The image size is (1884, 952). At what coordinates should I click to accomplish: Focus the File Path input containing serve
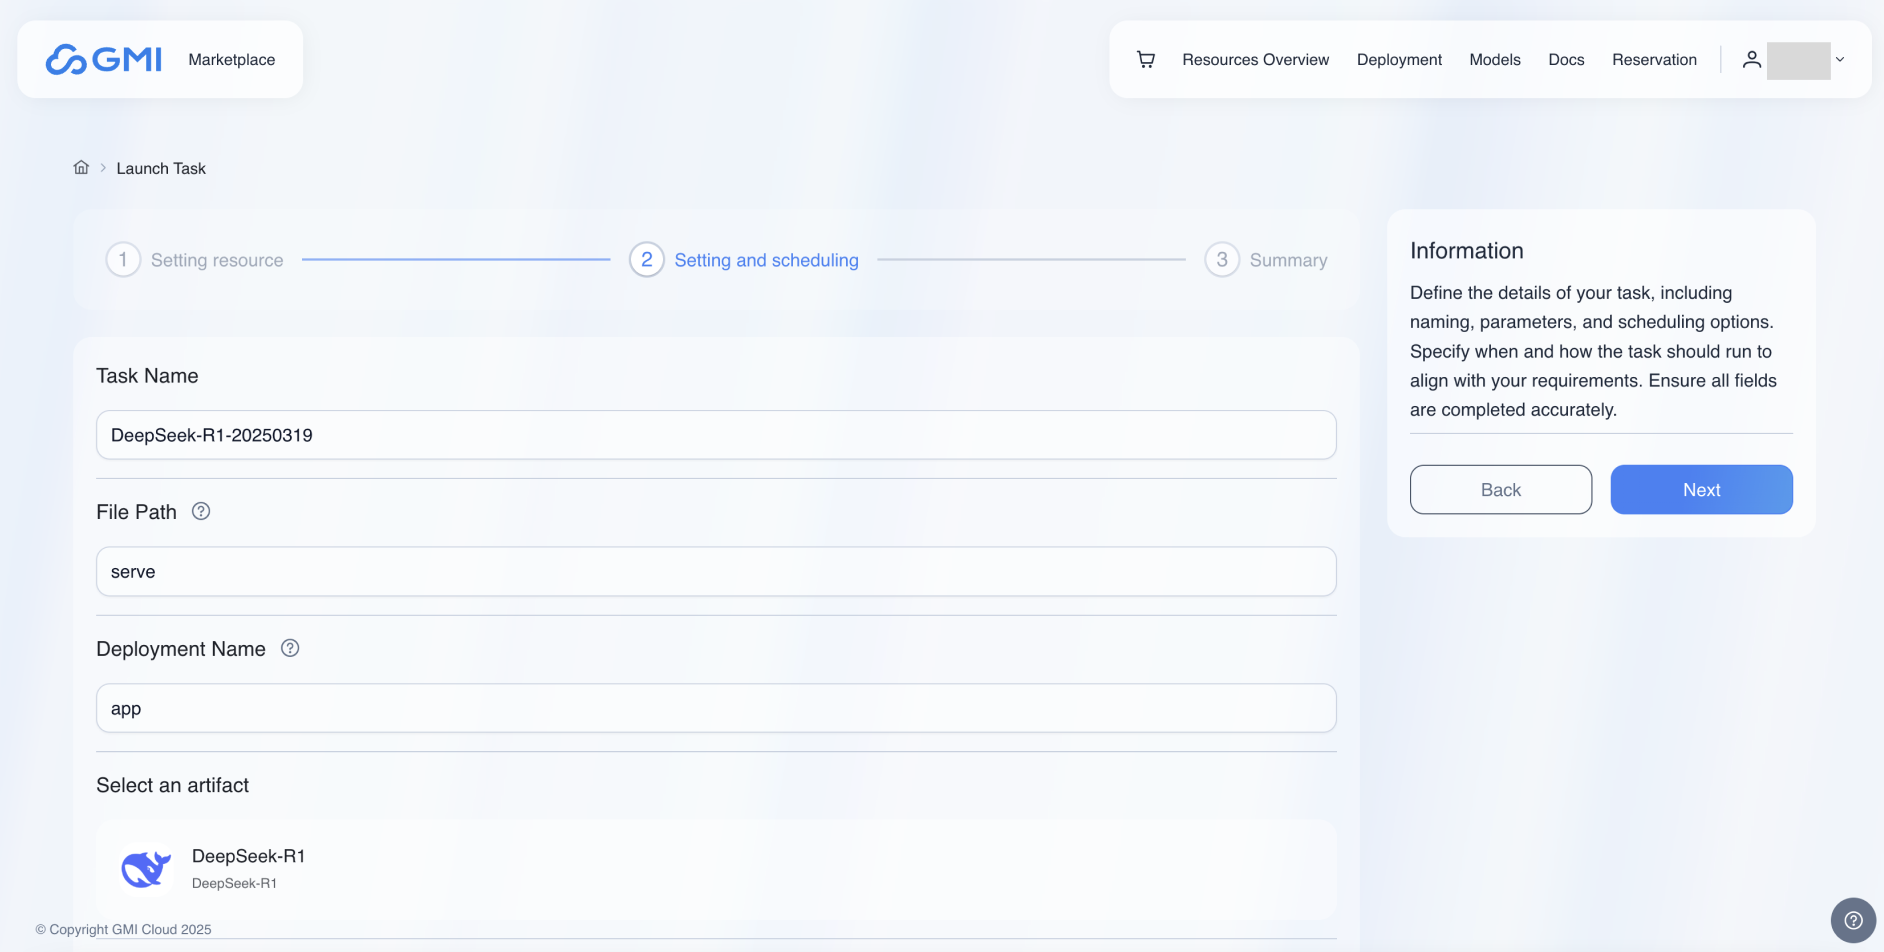tap(716, 572)
